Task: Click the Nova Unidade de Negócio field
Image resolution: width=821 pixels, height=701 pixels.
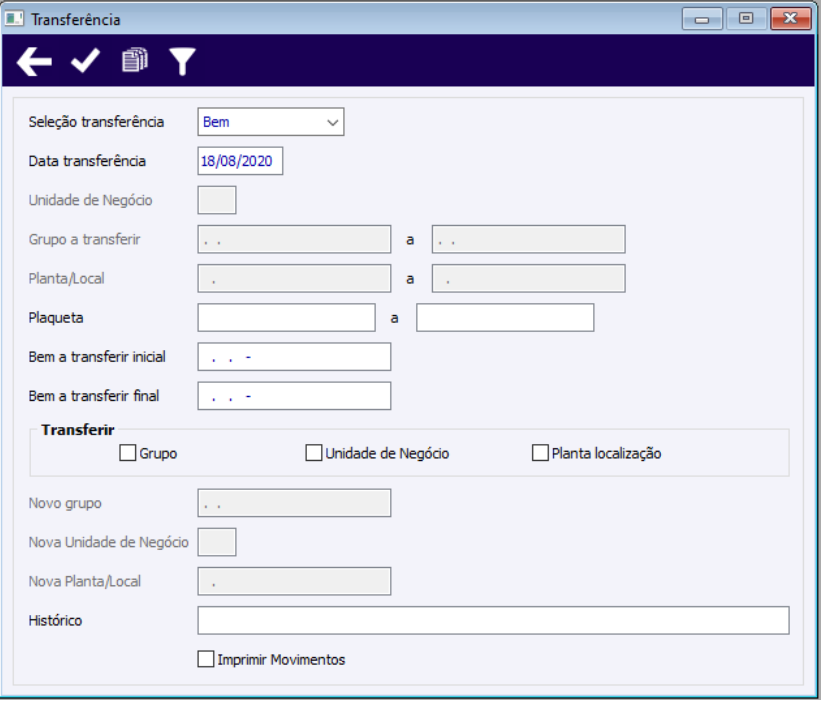Action: [217, 542]
